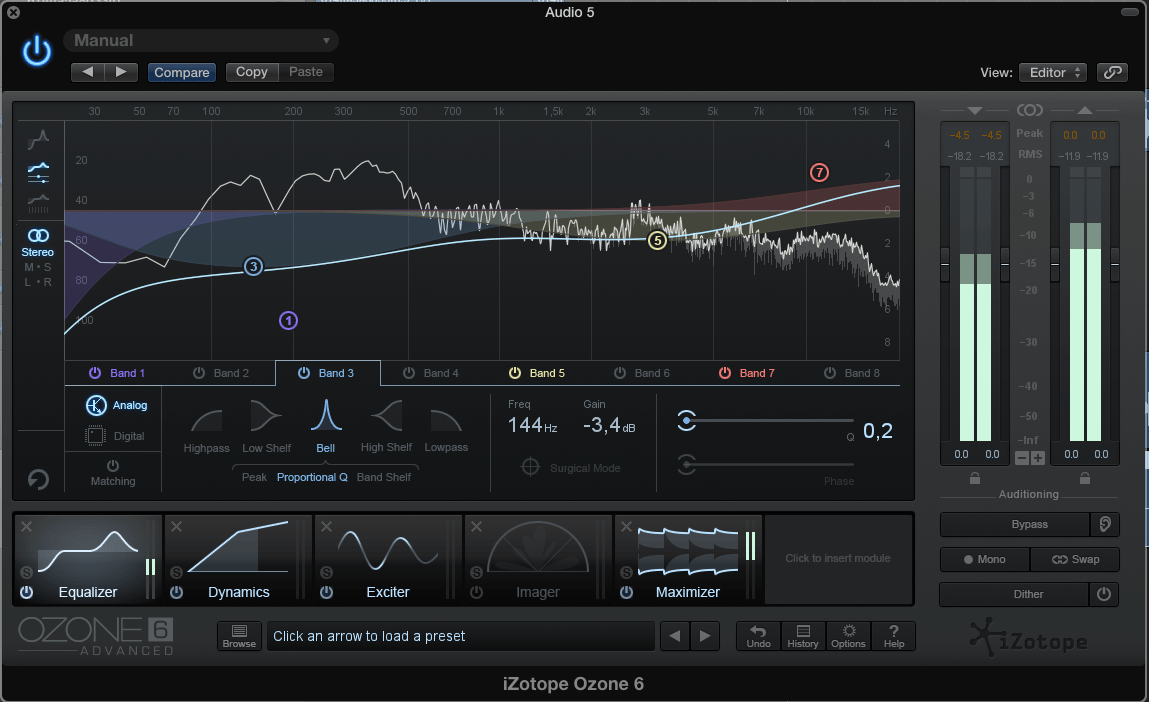Remove the Equalizer module with its X
This screenshot has width=1149, height=702.
pos(26,526)
